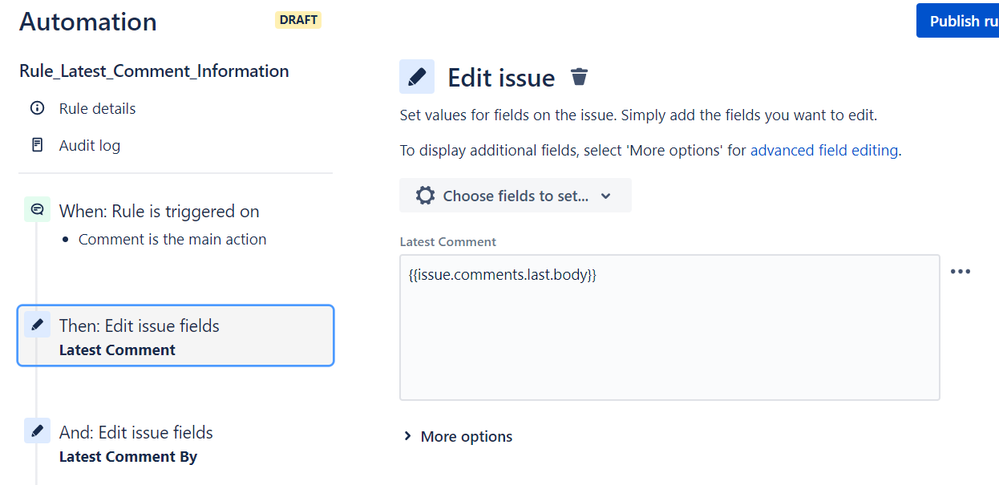999x485 pixels.
Task: Click the Audit log document icon
Action: point(38,145)
